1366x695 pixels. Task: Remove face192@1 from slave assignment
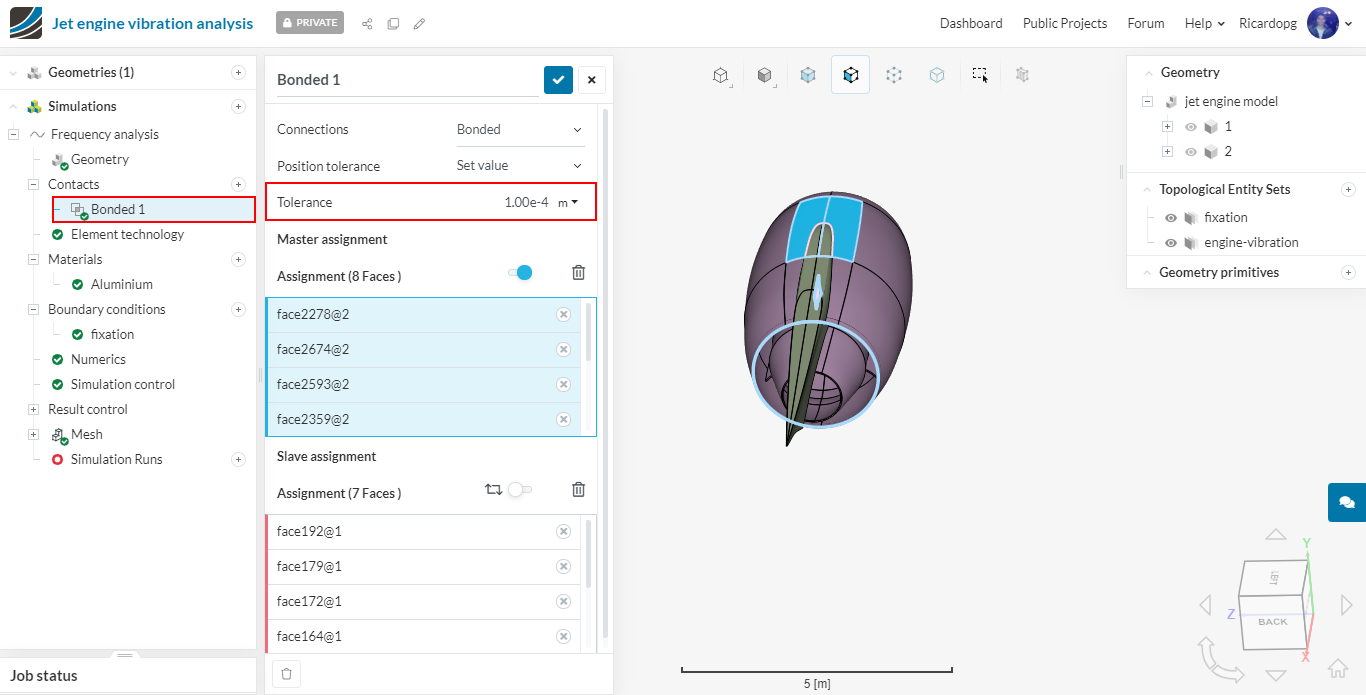pyautogui.click(x=563, y=531)
